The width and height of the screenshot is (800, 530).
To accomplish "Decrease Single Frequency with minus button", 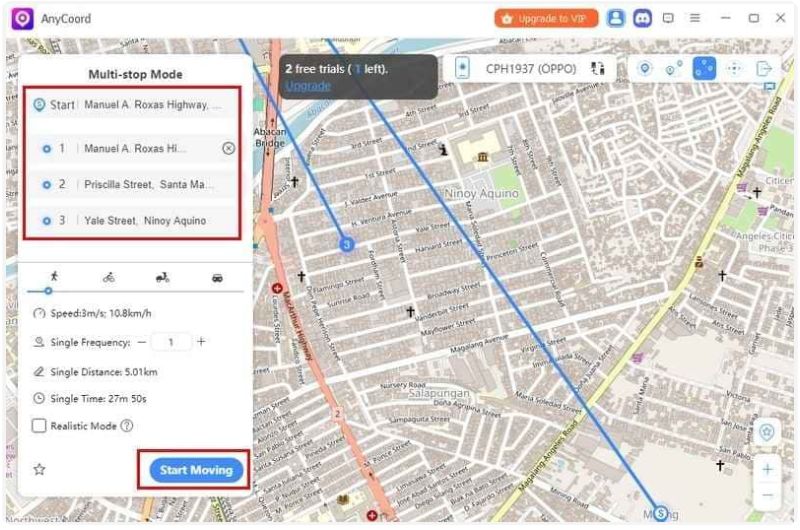I will point(142,342).
